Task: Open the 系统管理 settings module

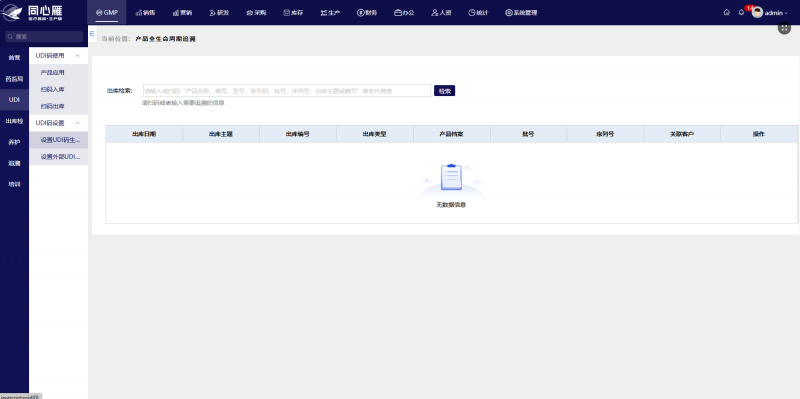Action: pyautogui.click(x=521, y=13)
